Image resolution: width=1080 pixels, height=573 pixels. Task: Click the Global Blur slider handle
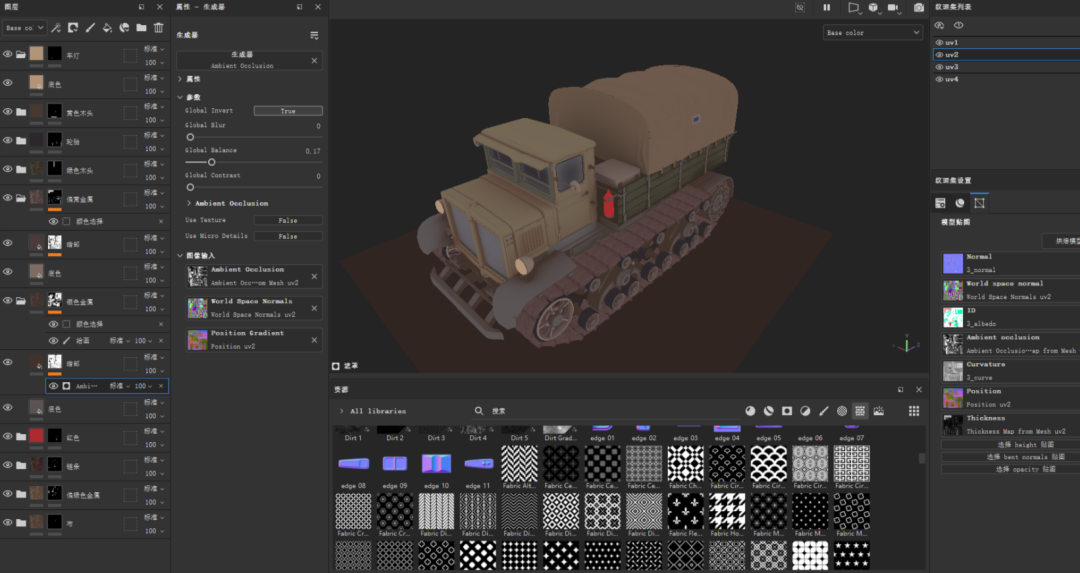[x=190, y=137]
